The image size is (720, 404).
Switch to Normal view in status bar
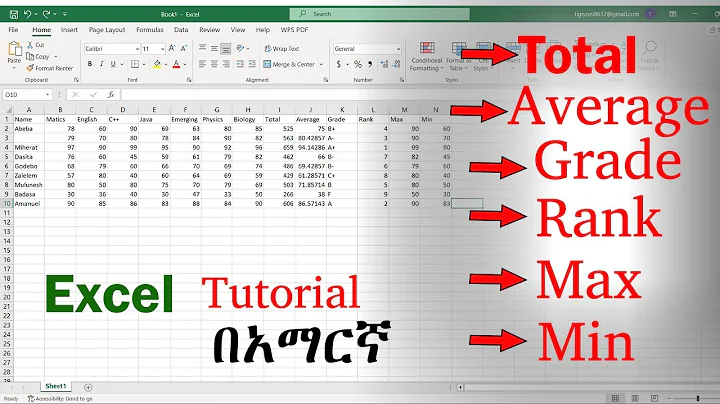615,398
